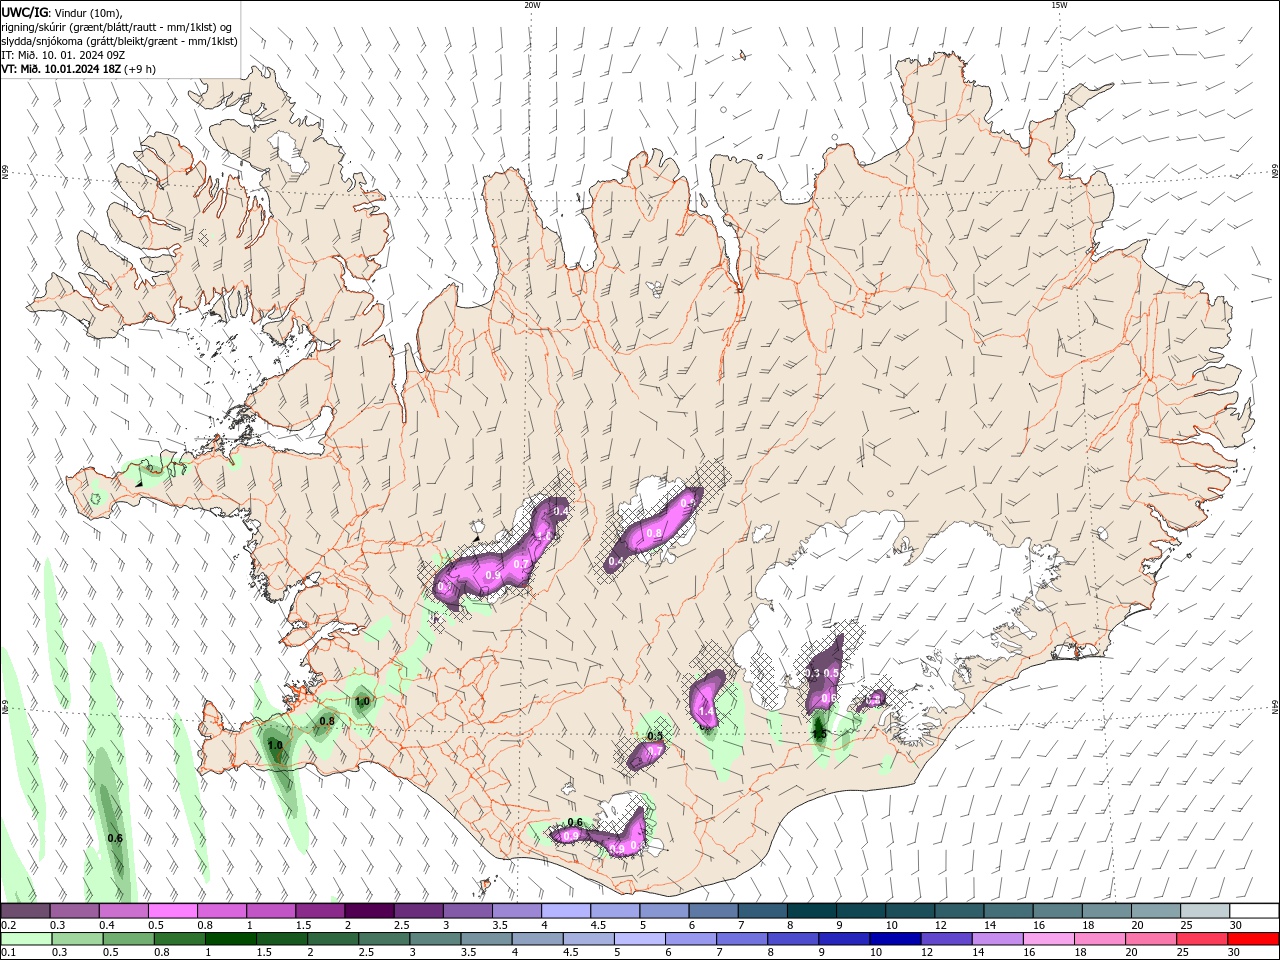Click the navy blue 10 swatch in bottom legend row

[895, 939]
